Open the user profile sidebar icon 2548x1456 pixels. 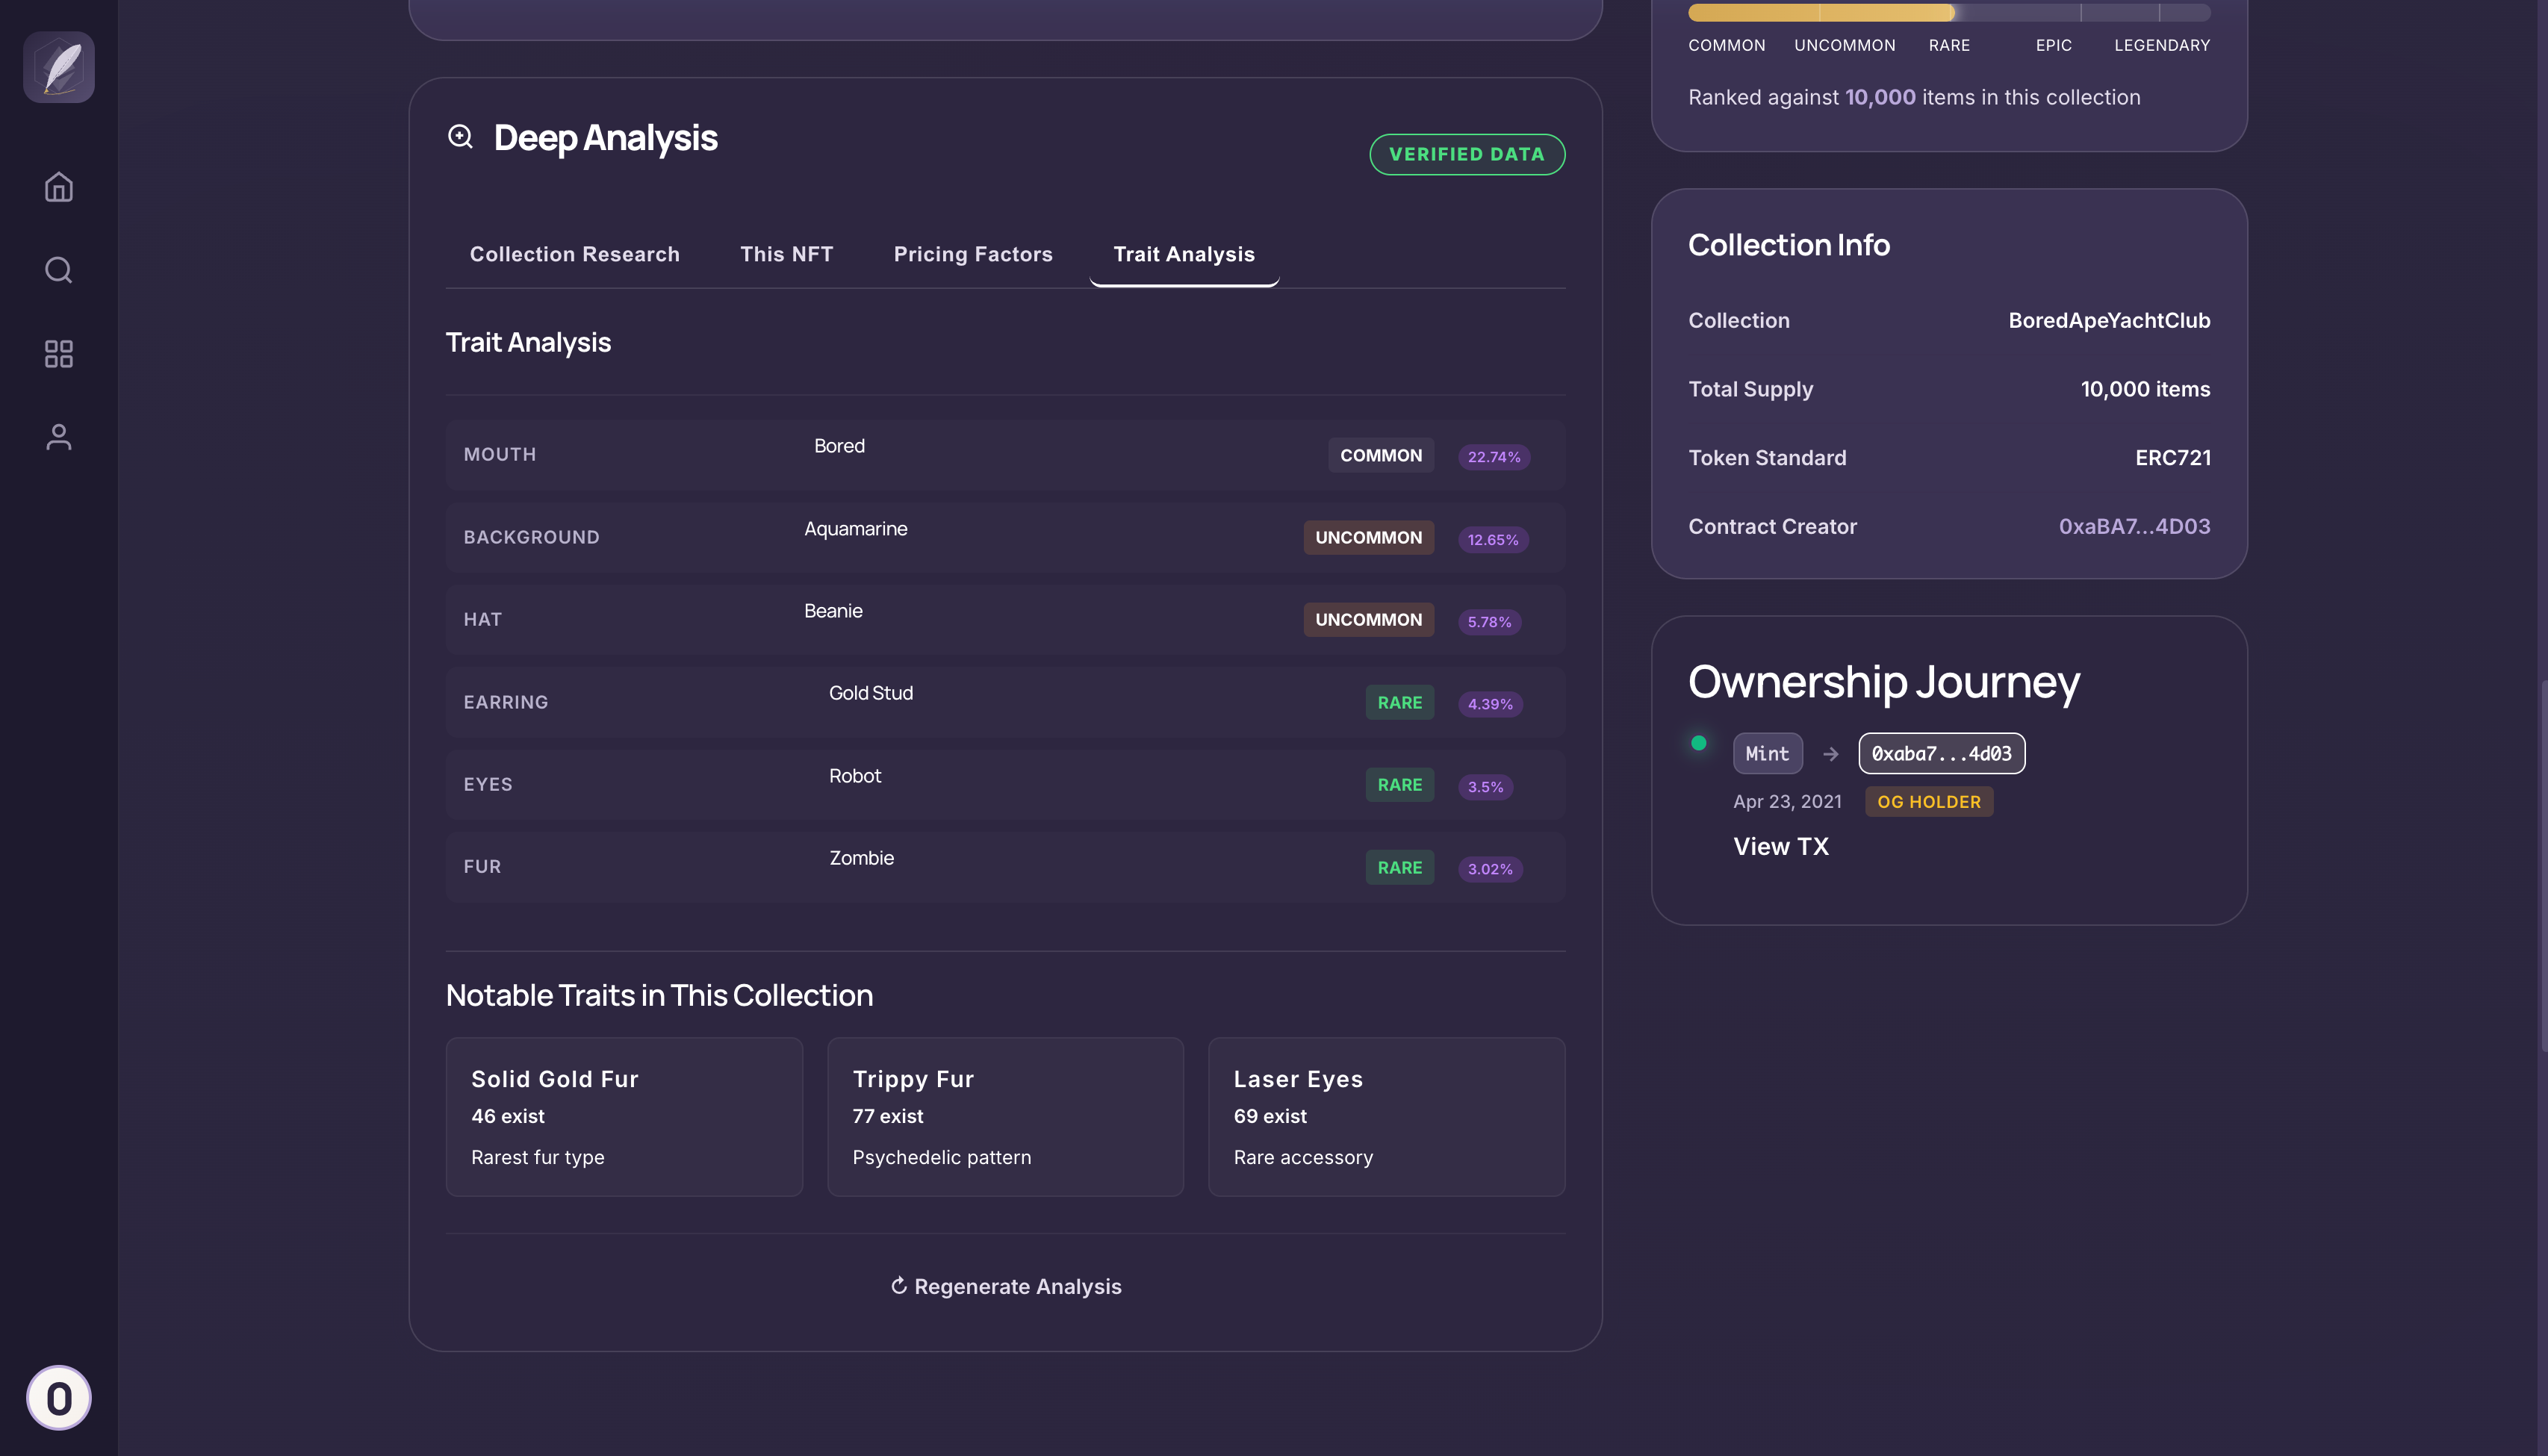pyautogui.click(x=59, y=437)
